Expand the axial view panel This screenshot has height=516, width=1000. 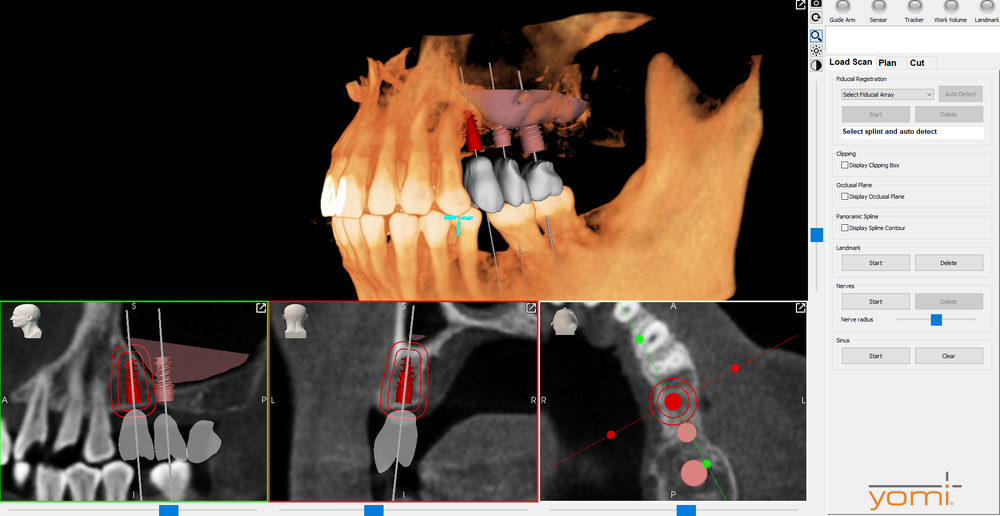pyautogui.click(x=800, y=308)
